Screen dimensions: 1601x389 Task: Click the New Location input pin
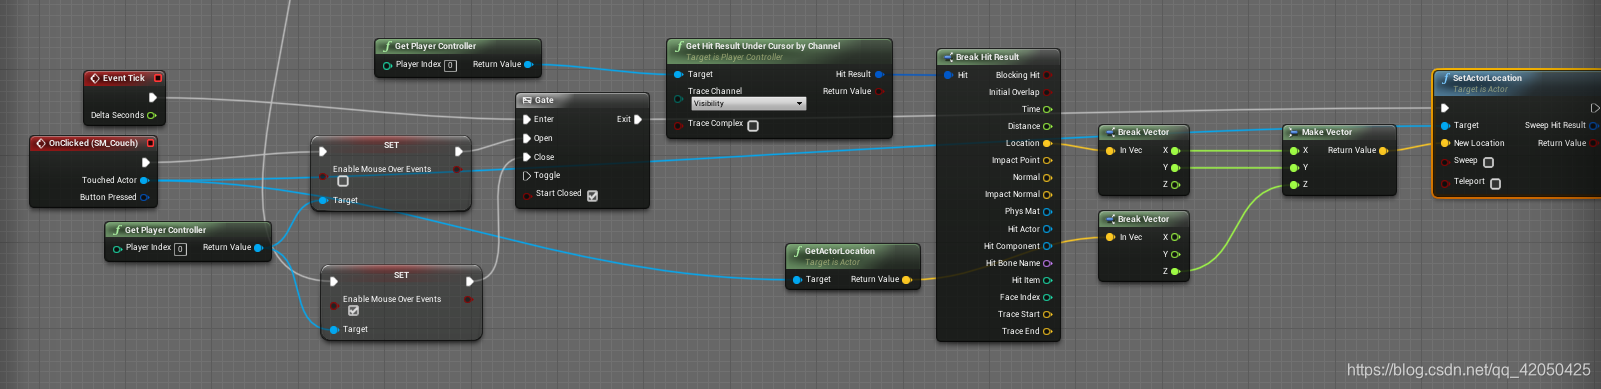(x=1445, y=143)
